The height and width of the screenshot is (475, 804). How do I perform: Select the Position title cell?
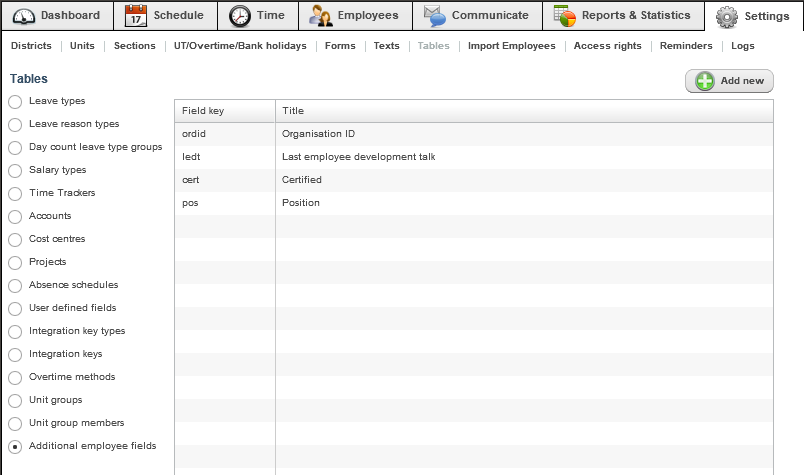click(x=524, y=203)
